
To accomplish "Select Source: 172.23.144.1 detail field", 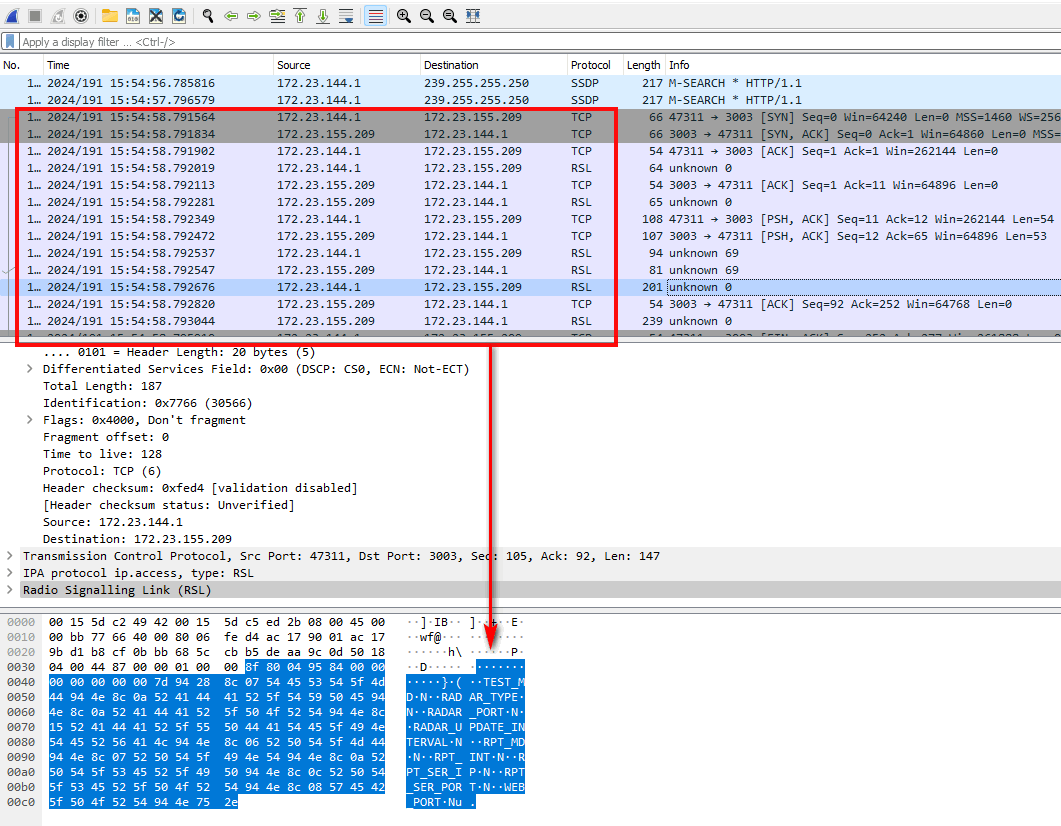I will click(x=113, y=522).
